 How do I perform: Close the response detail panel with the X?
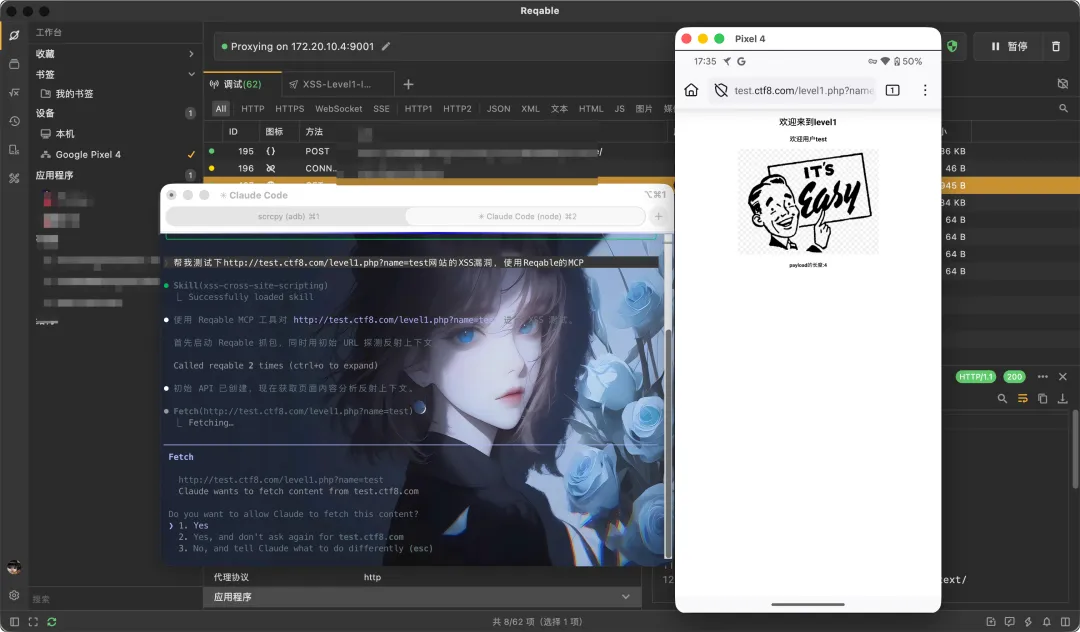[x=1063, y=377]
